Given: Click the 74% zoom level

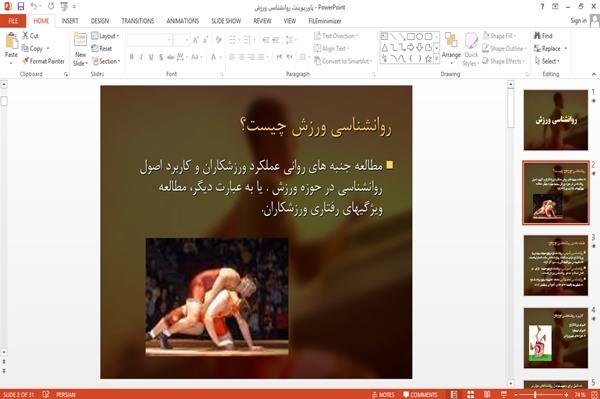Looking at the screenshot, I should pos(580,394).
